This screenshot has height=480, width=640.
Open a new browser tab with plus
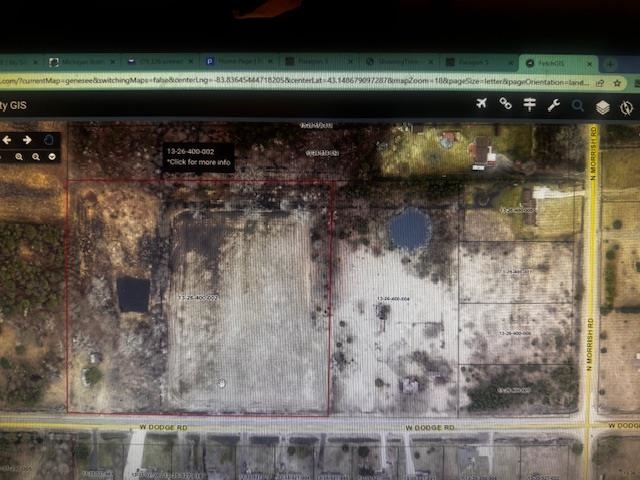pyautogui.click(x=610, y=64)
